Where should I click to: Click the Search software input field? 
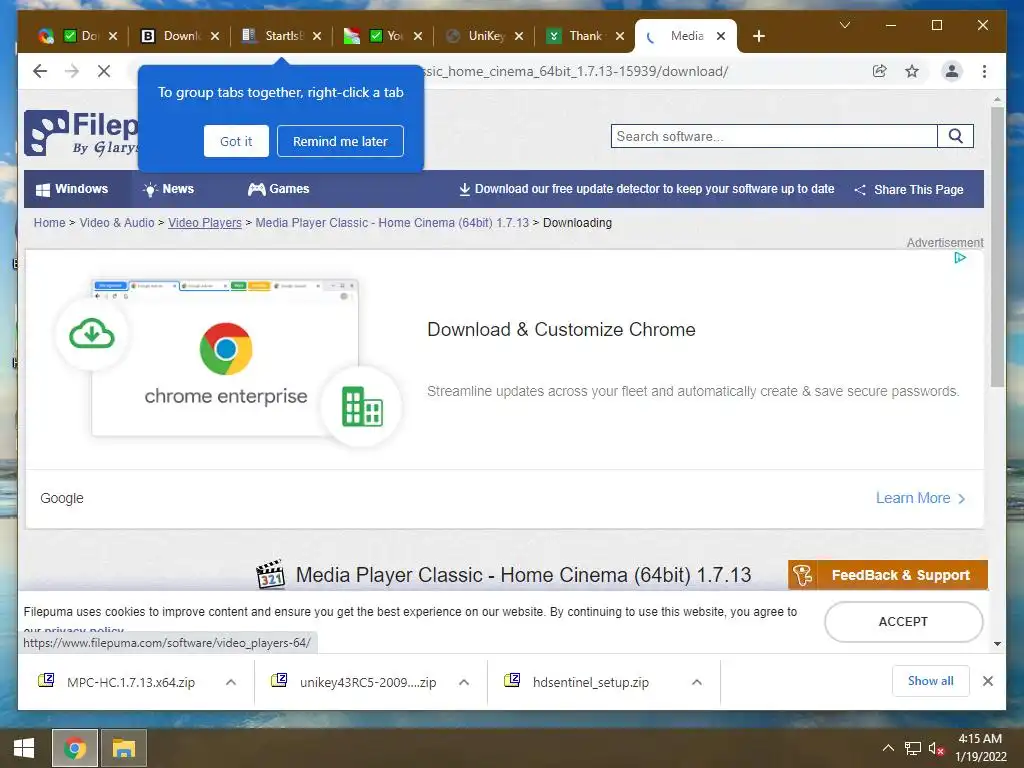click(774, 136)
